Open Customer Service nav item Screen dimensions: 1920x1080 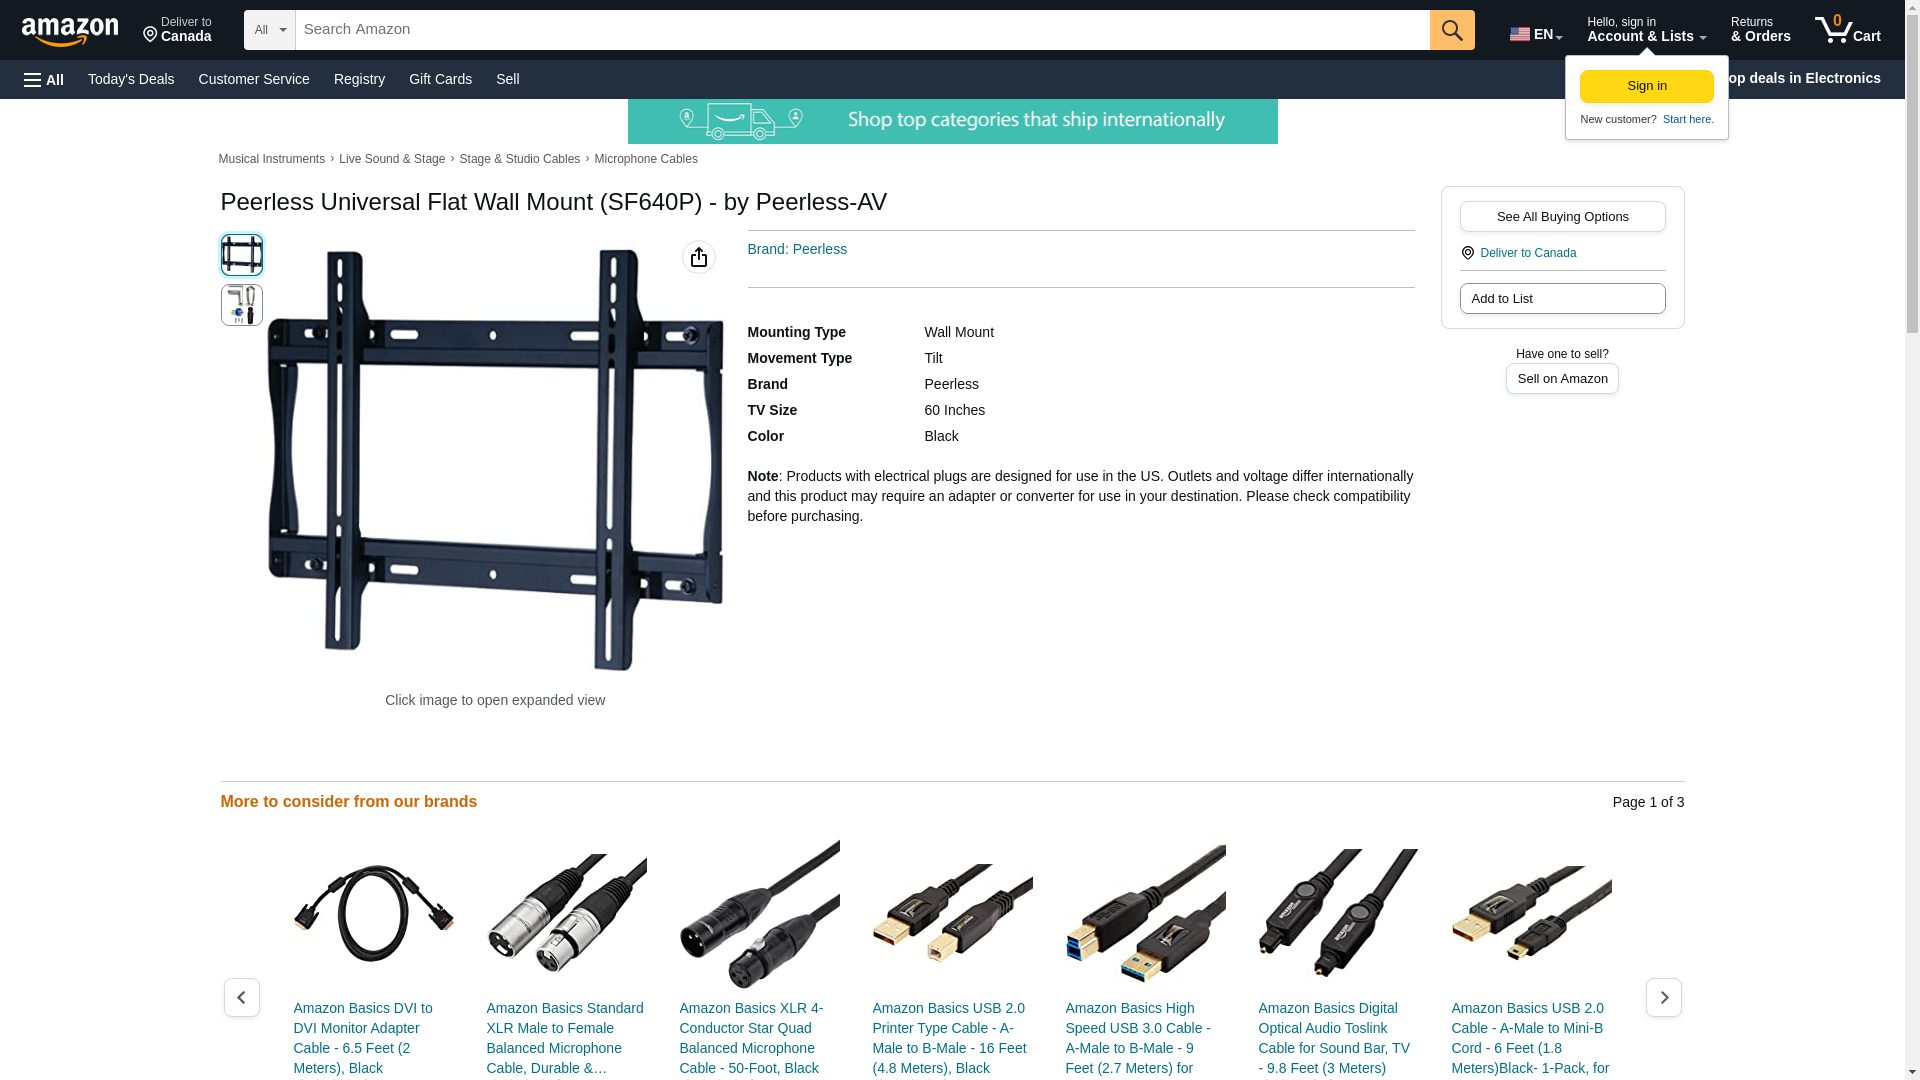254,79
